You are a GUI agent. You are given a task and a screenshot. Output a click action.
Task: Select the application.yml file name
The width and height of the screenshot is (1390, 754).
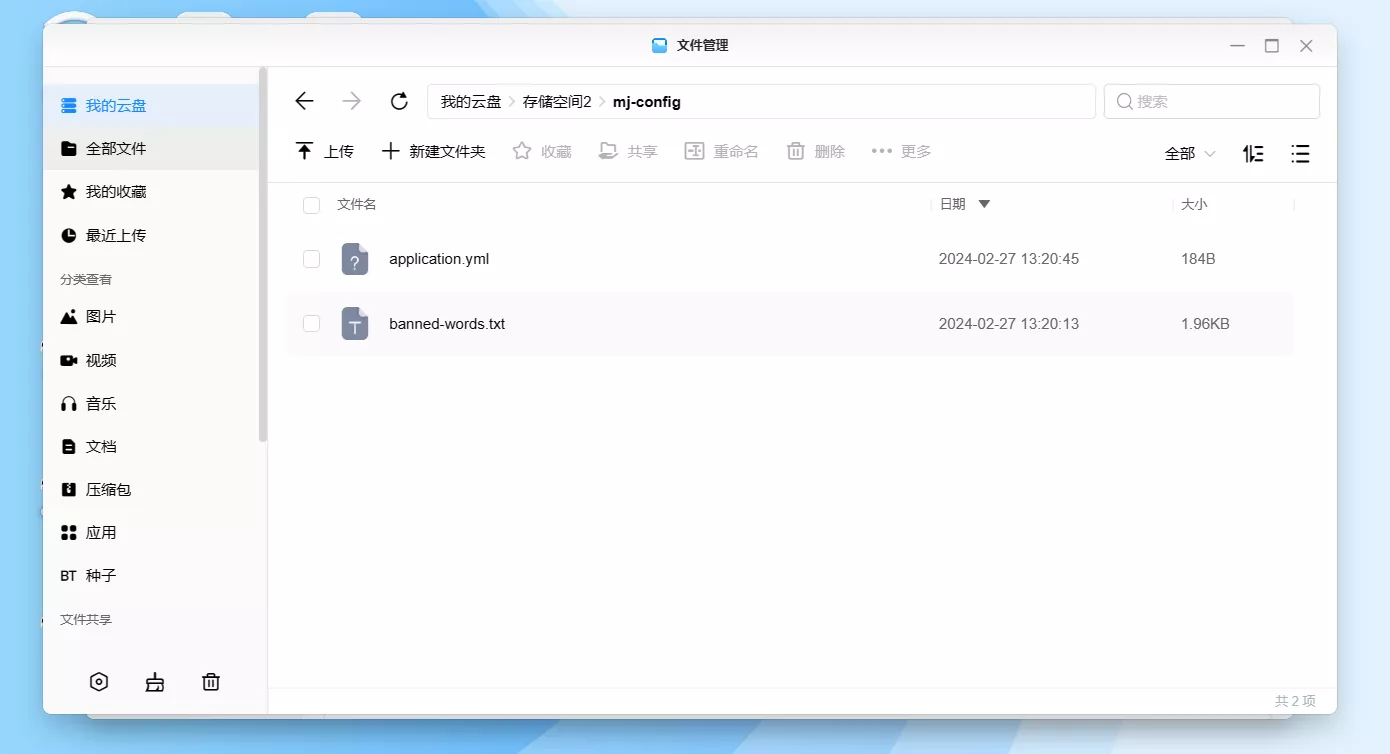(439, 259)
